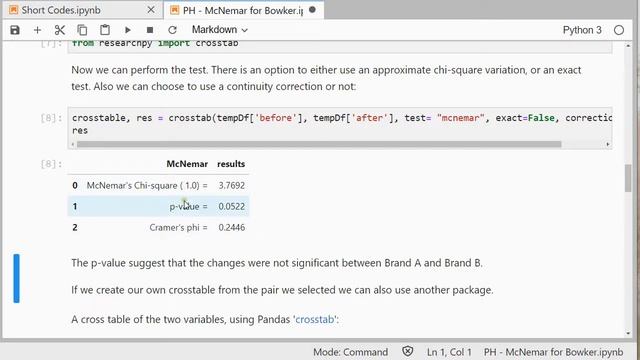Open the Short Codes notebook tab icon

coord(13,10)
